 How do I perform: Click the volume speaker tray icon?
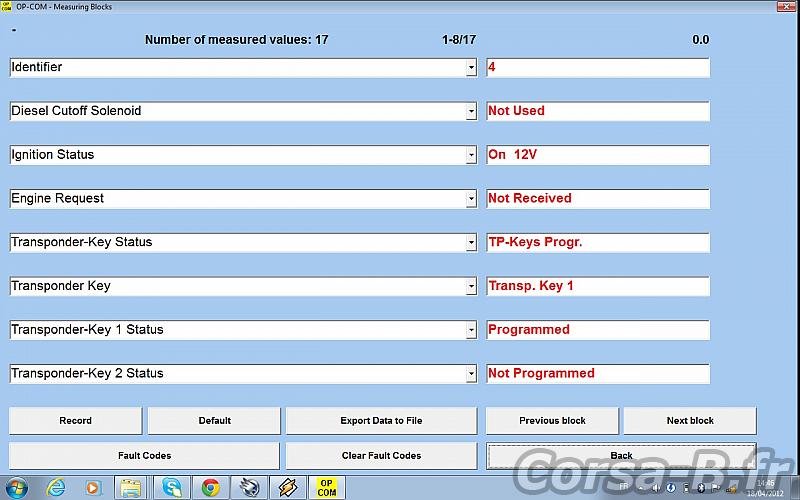[x=656, y=488]
